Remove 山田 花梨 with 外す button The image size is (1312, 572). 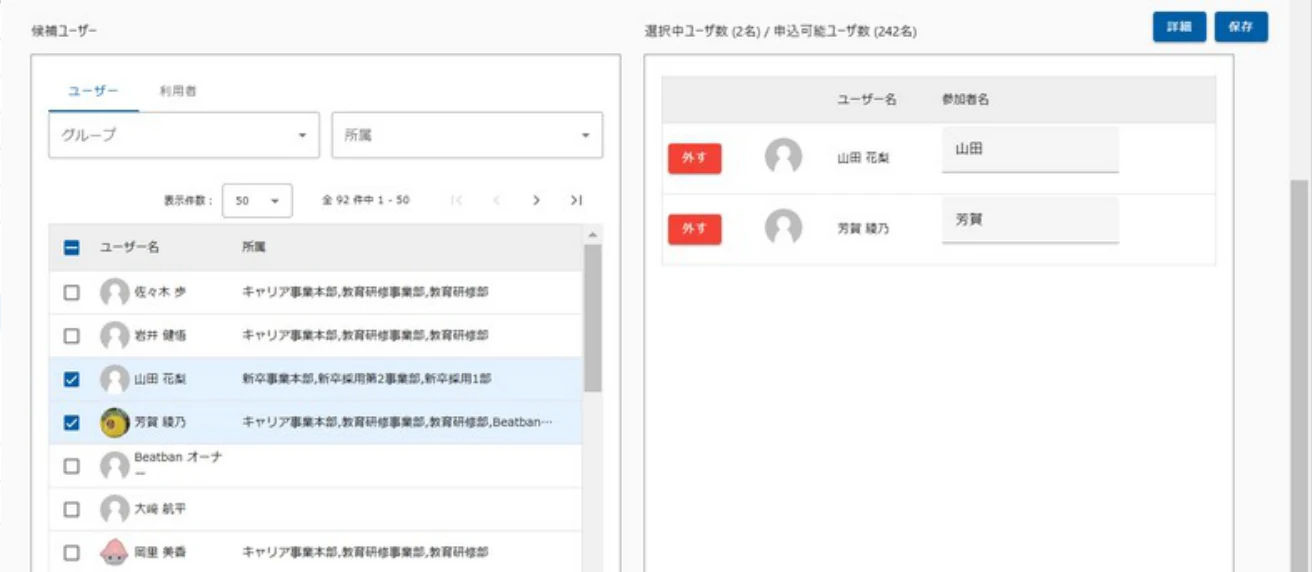pyautogui.click(x=694, y=158)
